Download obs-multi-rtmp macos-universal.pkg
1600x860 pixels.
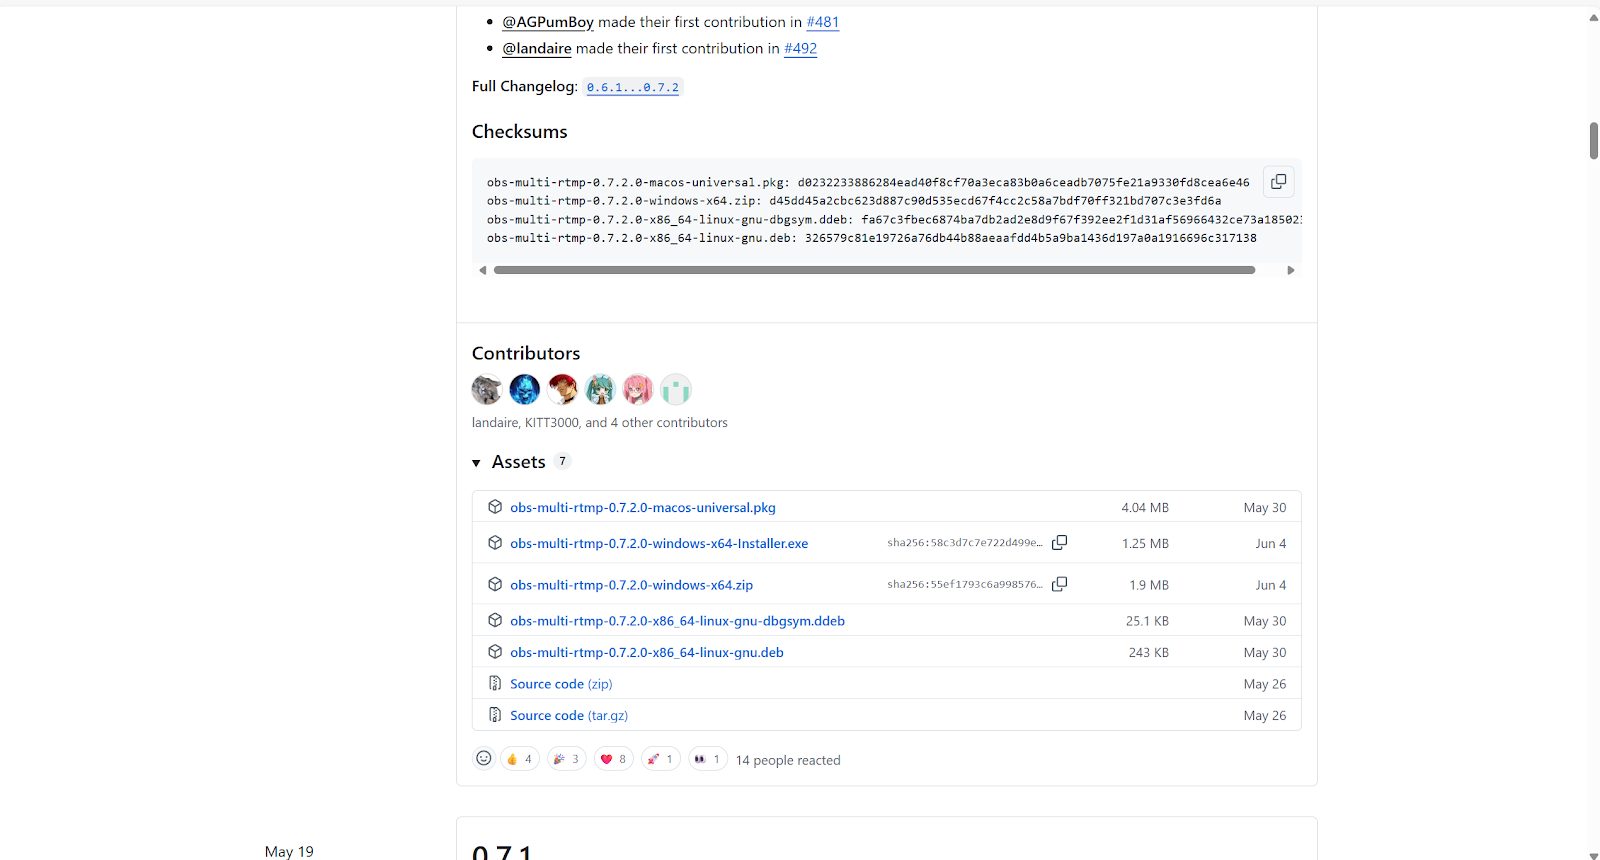(642, 508)
